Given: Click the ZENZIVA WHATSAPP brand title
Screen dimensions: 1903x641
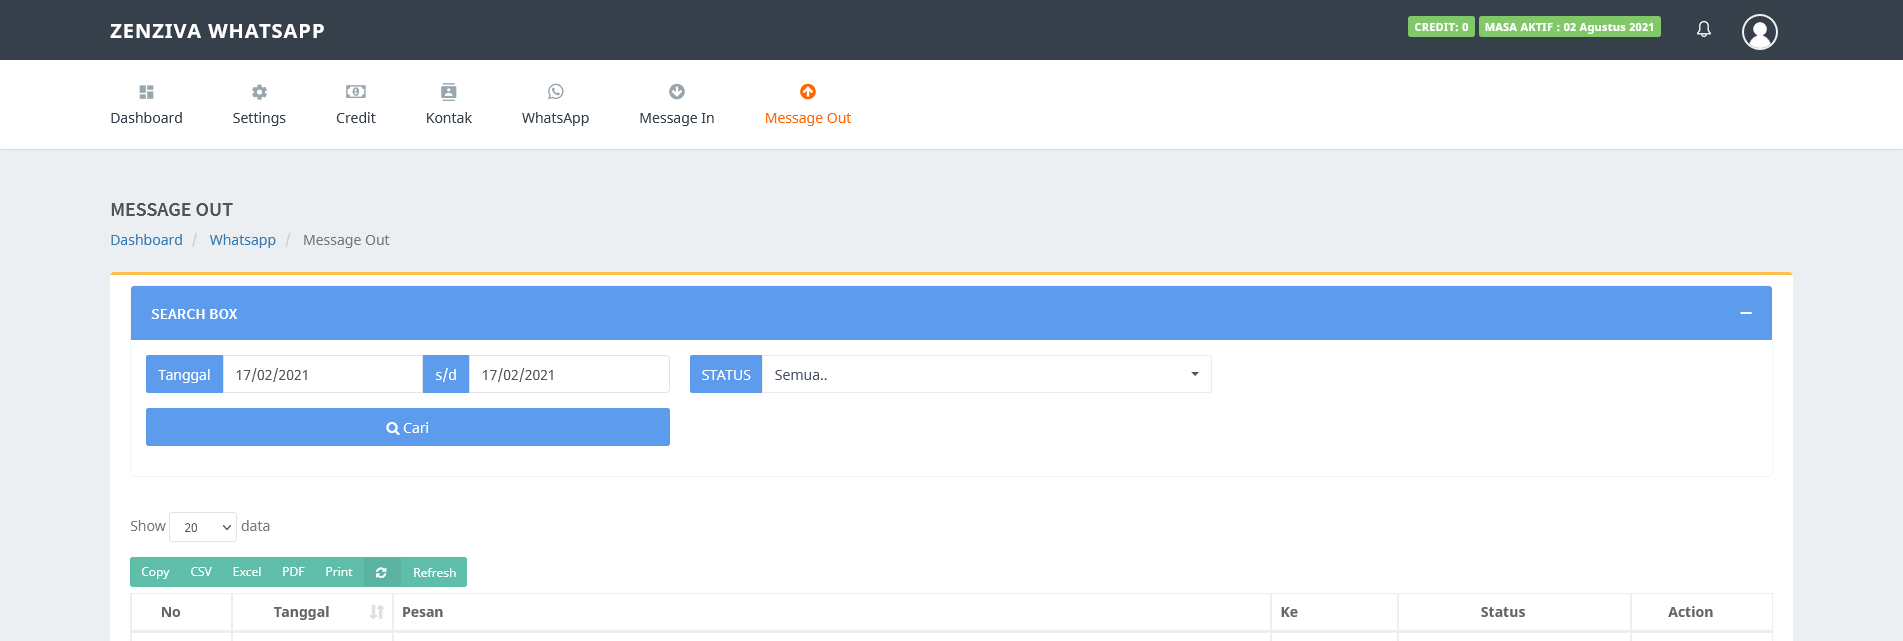Looking at the screenshot, I should (x=217, y=31).
